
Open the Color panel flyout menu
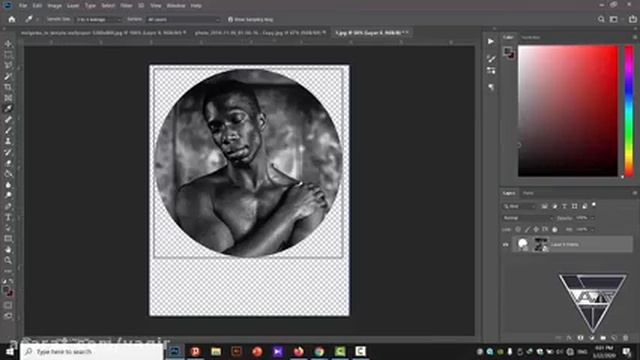(635, 37)
